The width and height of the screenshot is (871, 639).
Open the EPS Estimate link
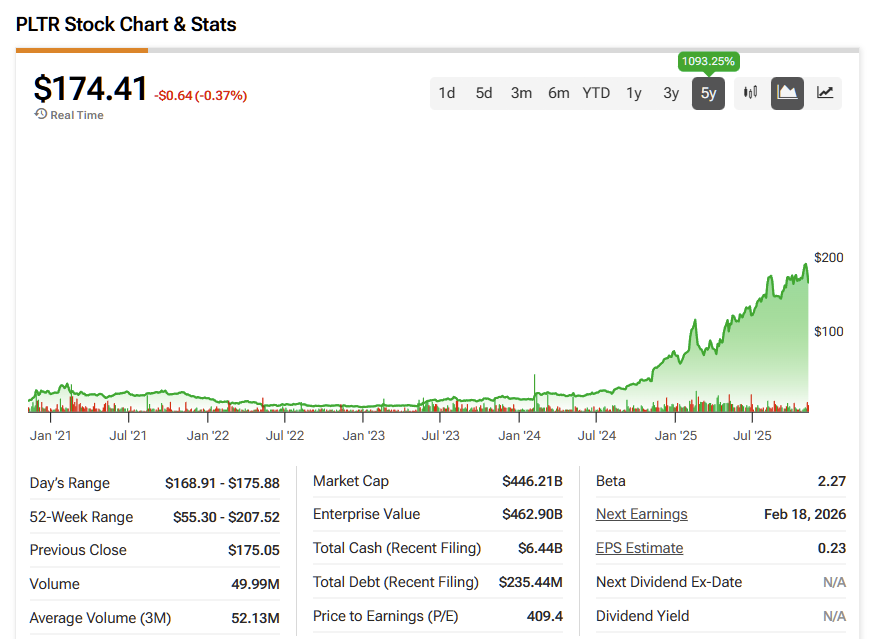click(x=639, y=548)
